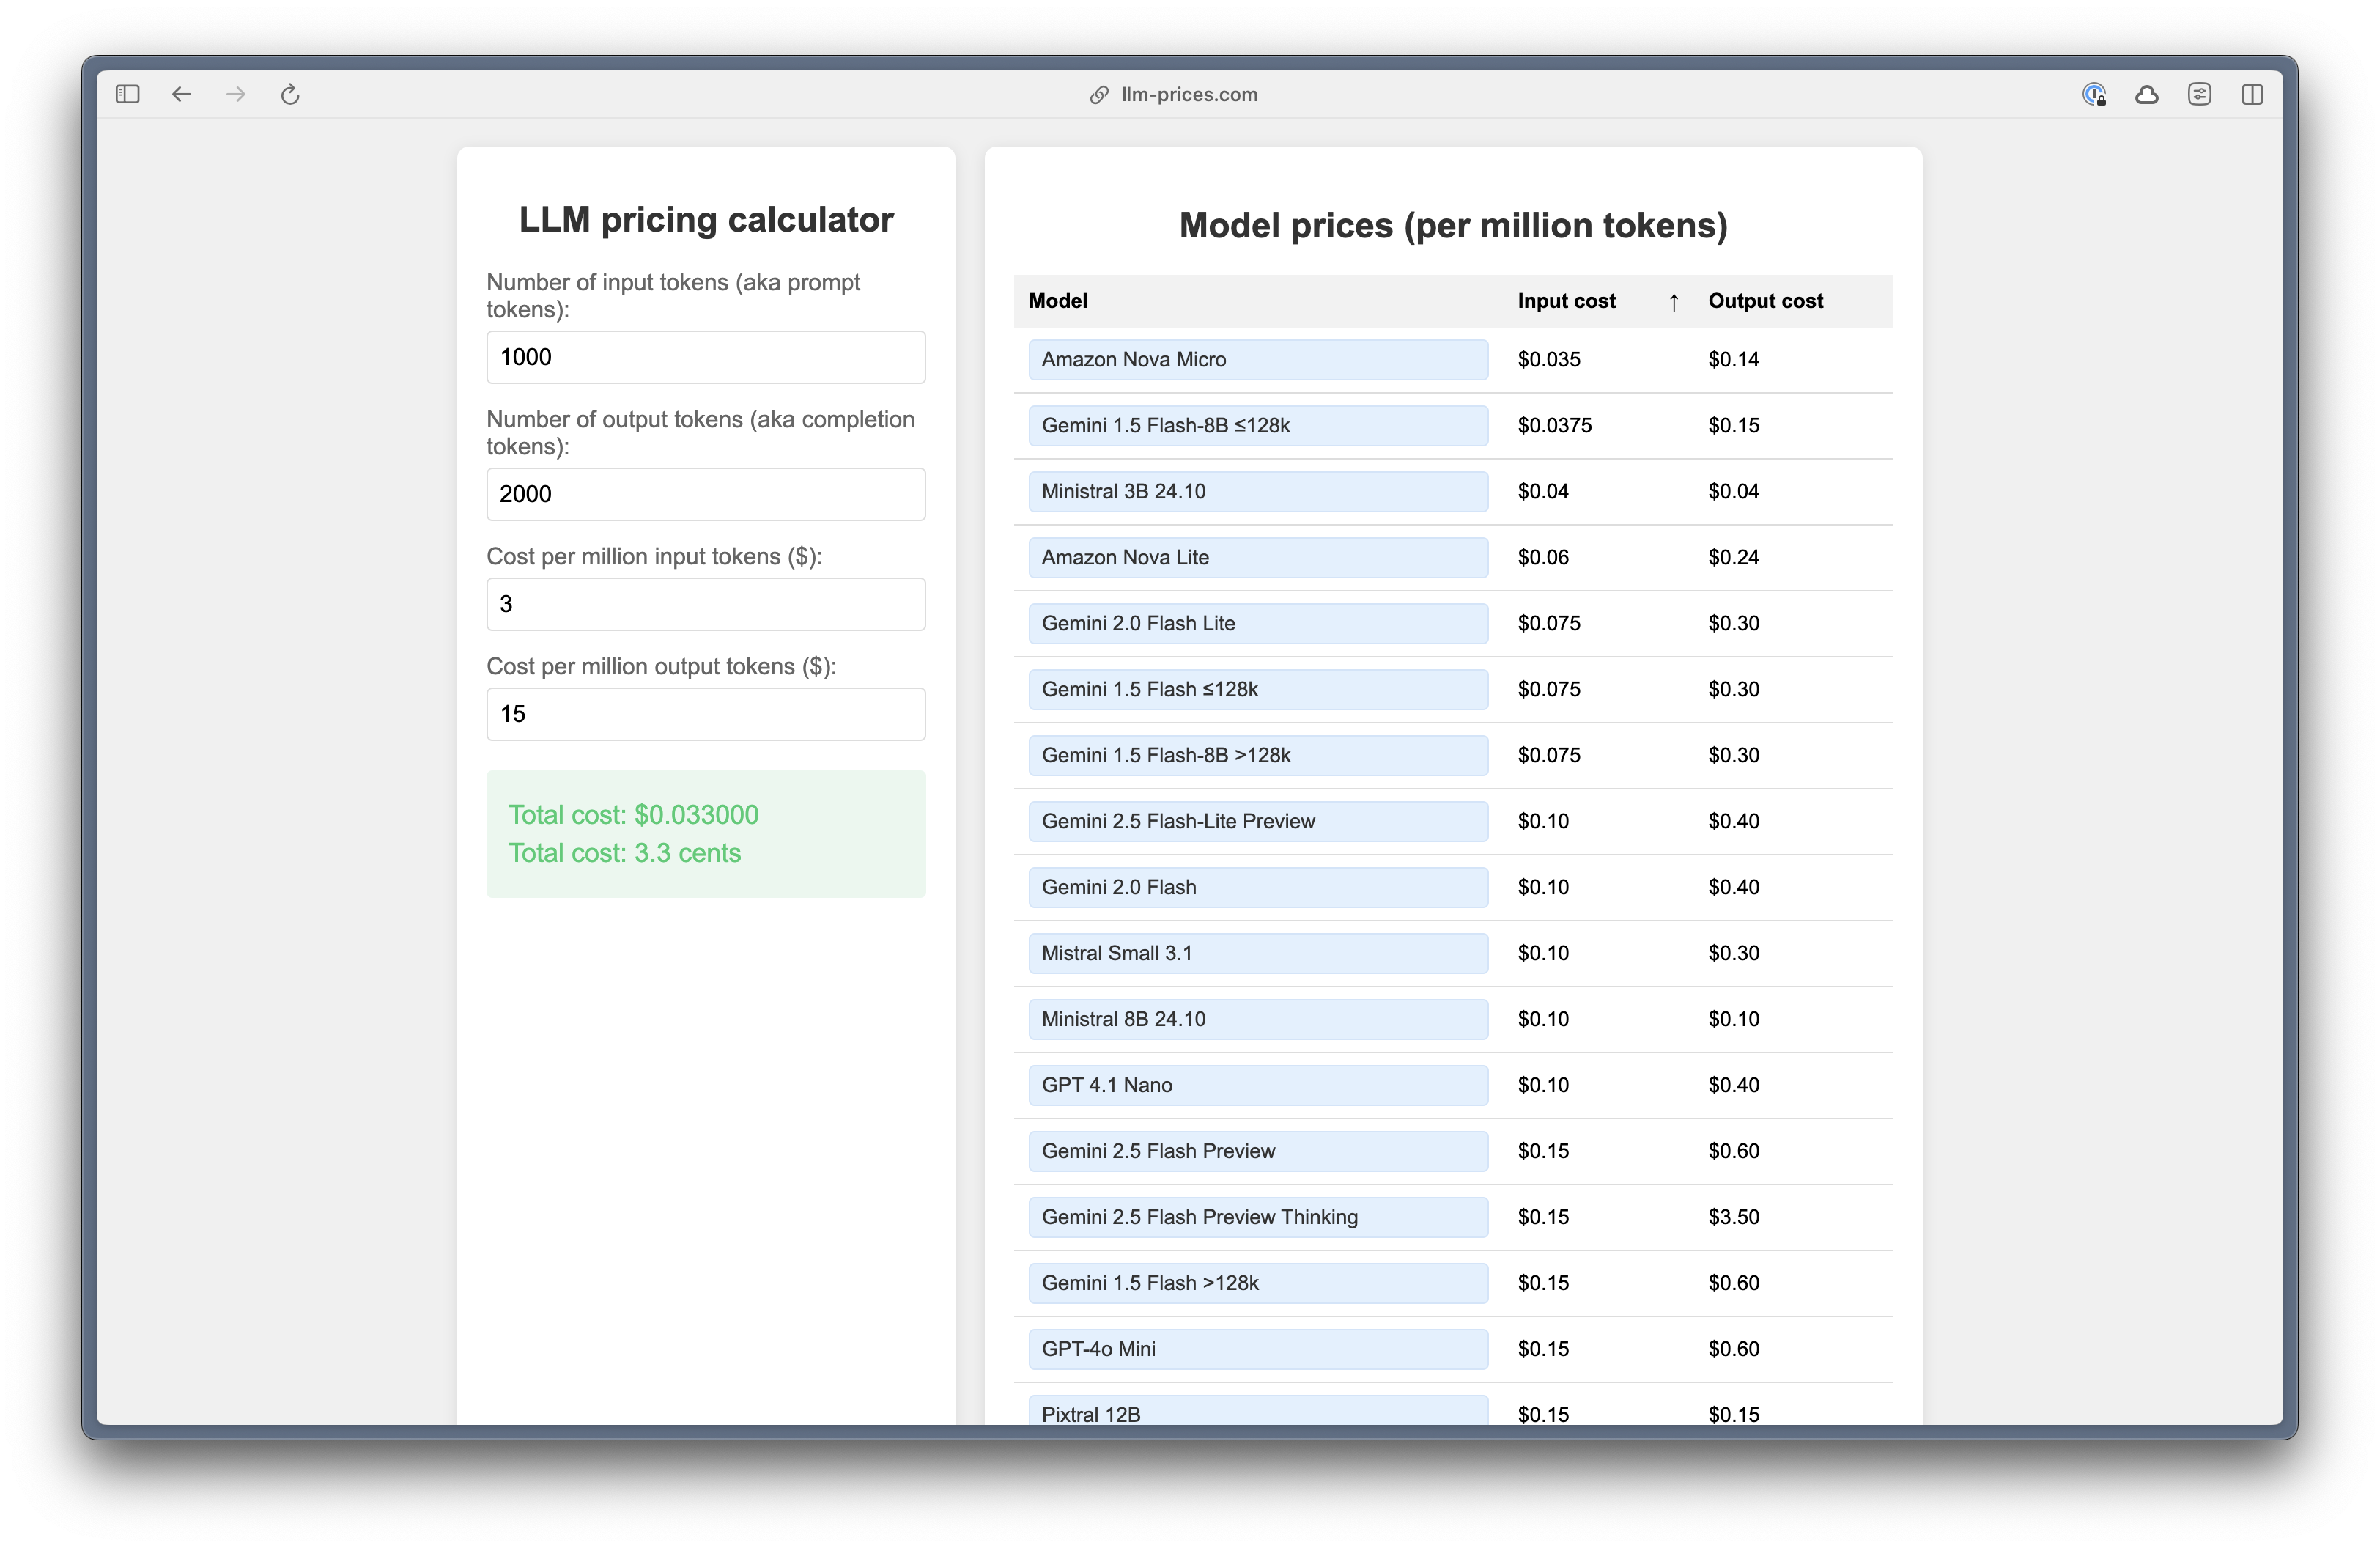Click the $3.50 output cost value
2380x1548 pixels.
1733,1218
